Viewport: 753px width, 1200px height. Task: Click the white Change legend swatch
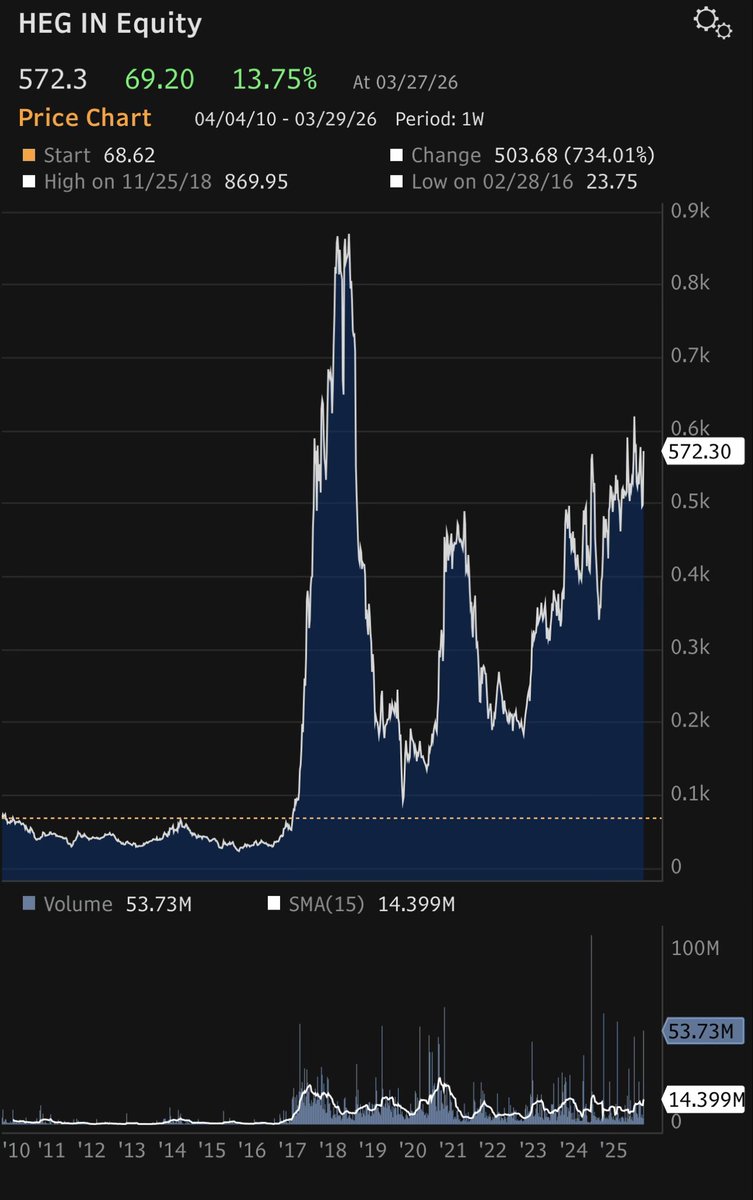point(396,156)
